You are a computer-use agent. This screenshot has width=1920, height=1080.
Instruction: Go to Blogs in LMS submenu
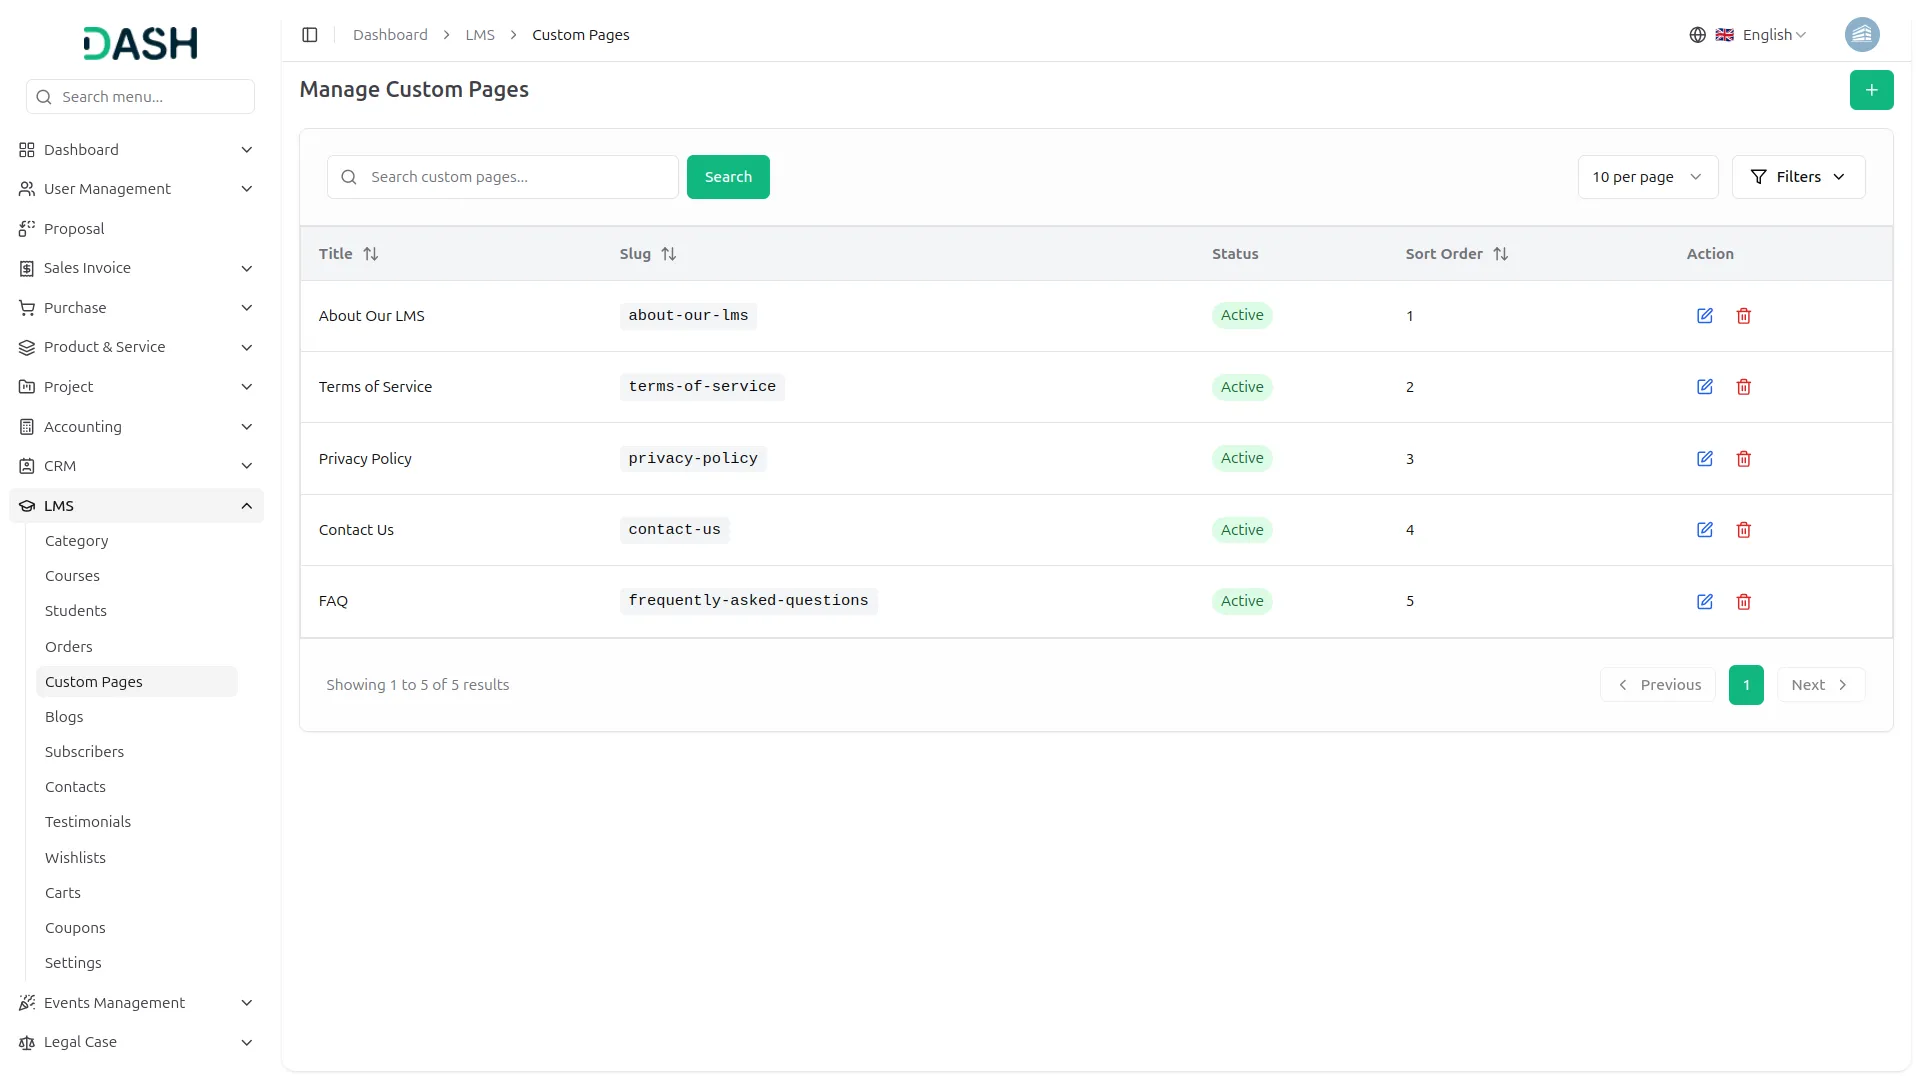(64, 717)
